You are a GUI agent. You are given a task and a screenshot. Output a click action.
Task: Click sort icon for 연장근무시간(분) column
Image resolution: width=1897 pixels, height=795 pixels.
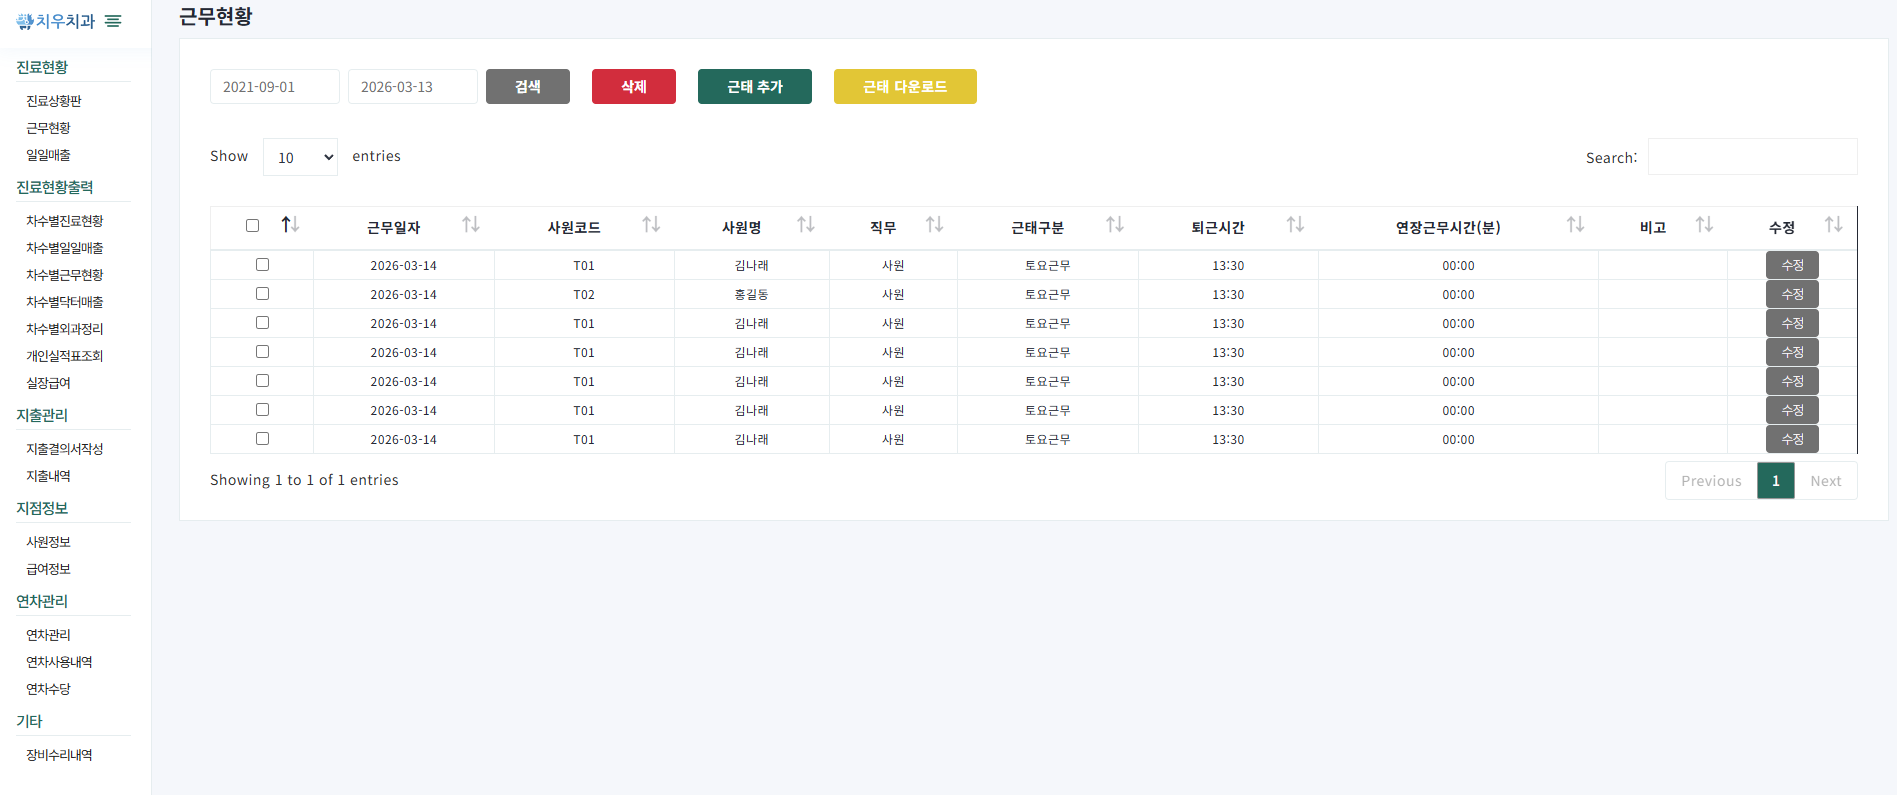click(1575, 225)
